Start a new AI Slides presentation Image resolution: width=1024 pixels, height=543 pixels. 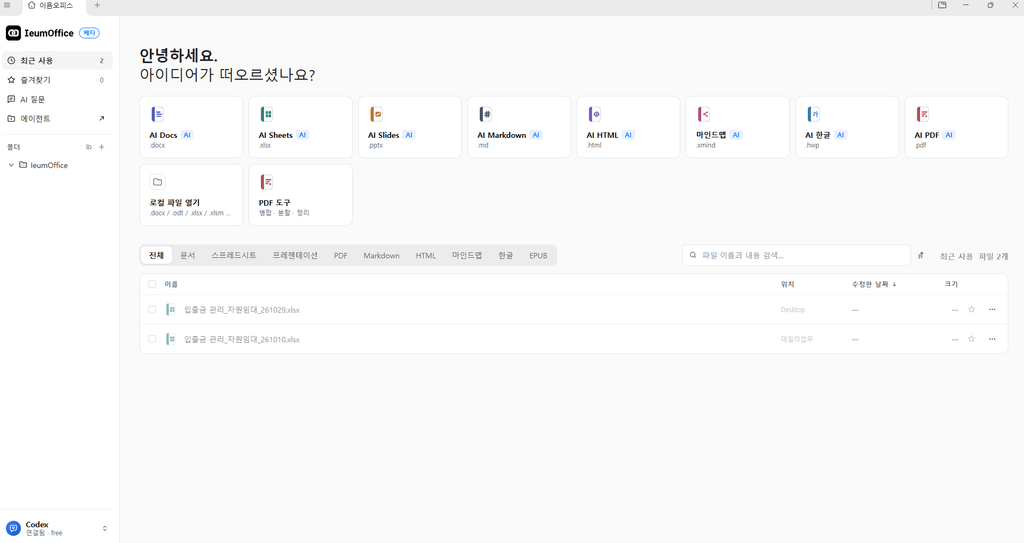pos(409,127)
